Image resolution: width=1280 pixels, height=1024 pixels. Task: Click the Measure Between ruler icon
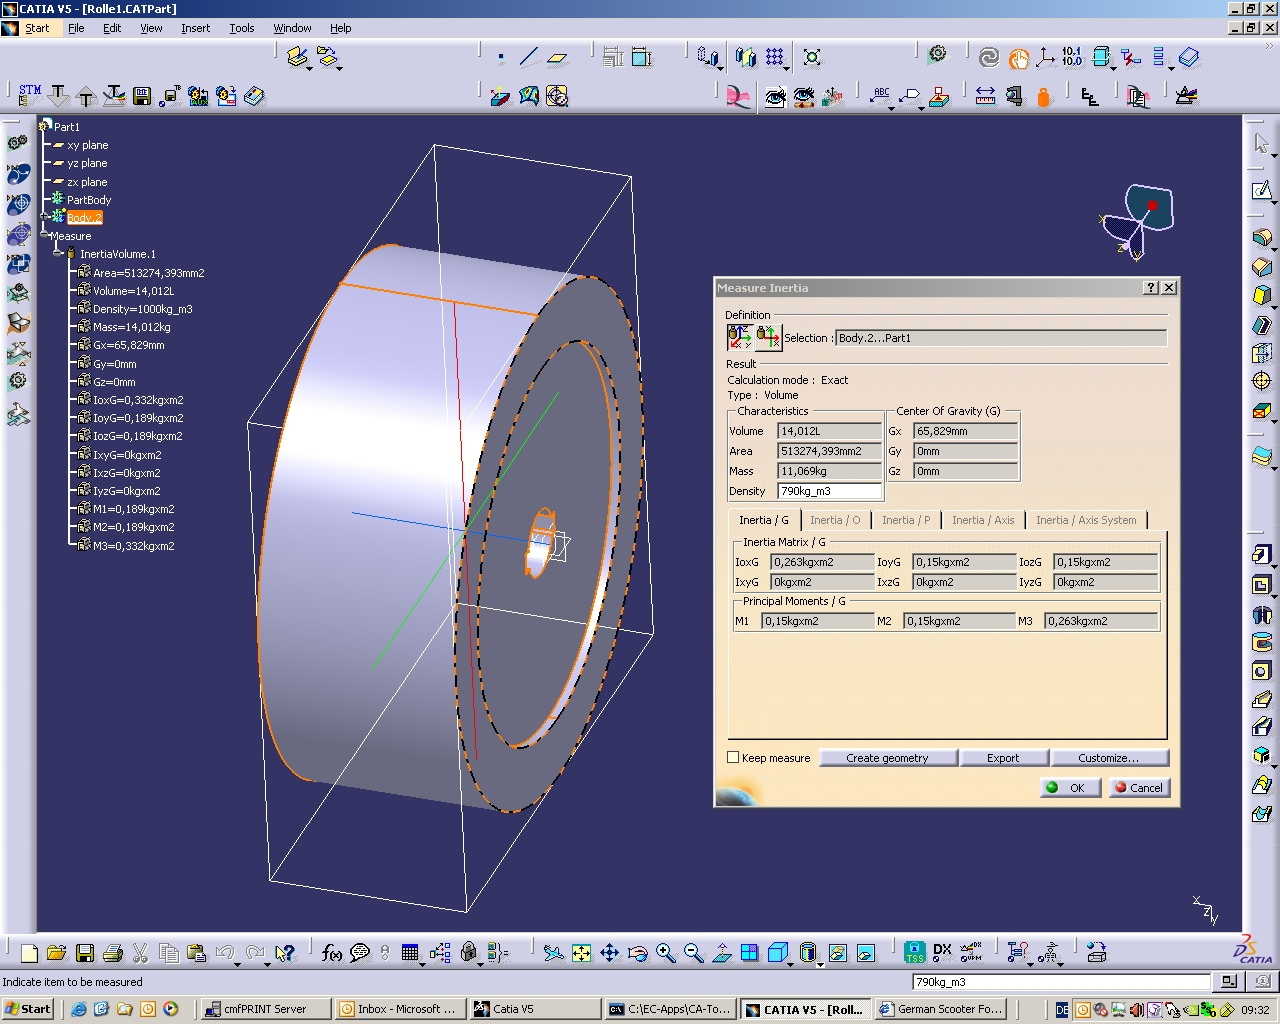(985, 96)
